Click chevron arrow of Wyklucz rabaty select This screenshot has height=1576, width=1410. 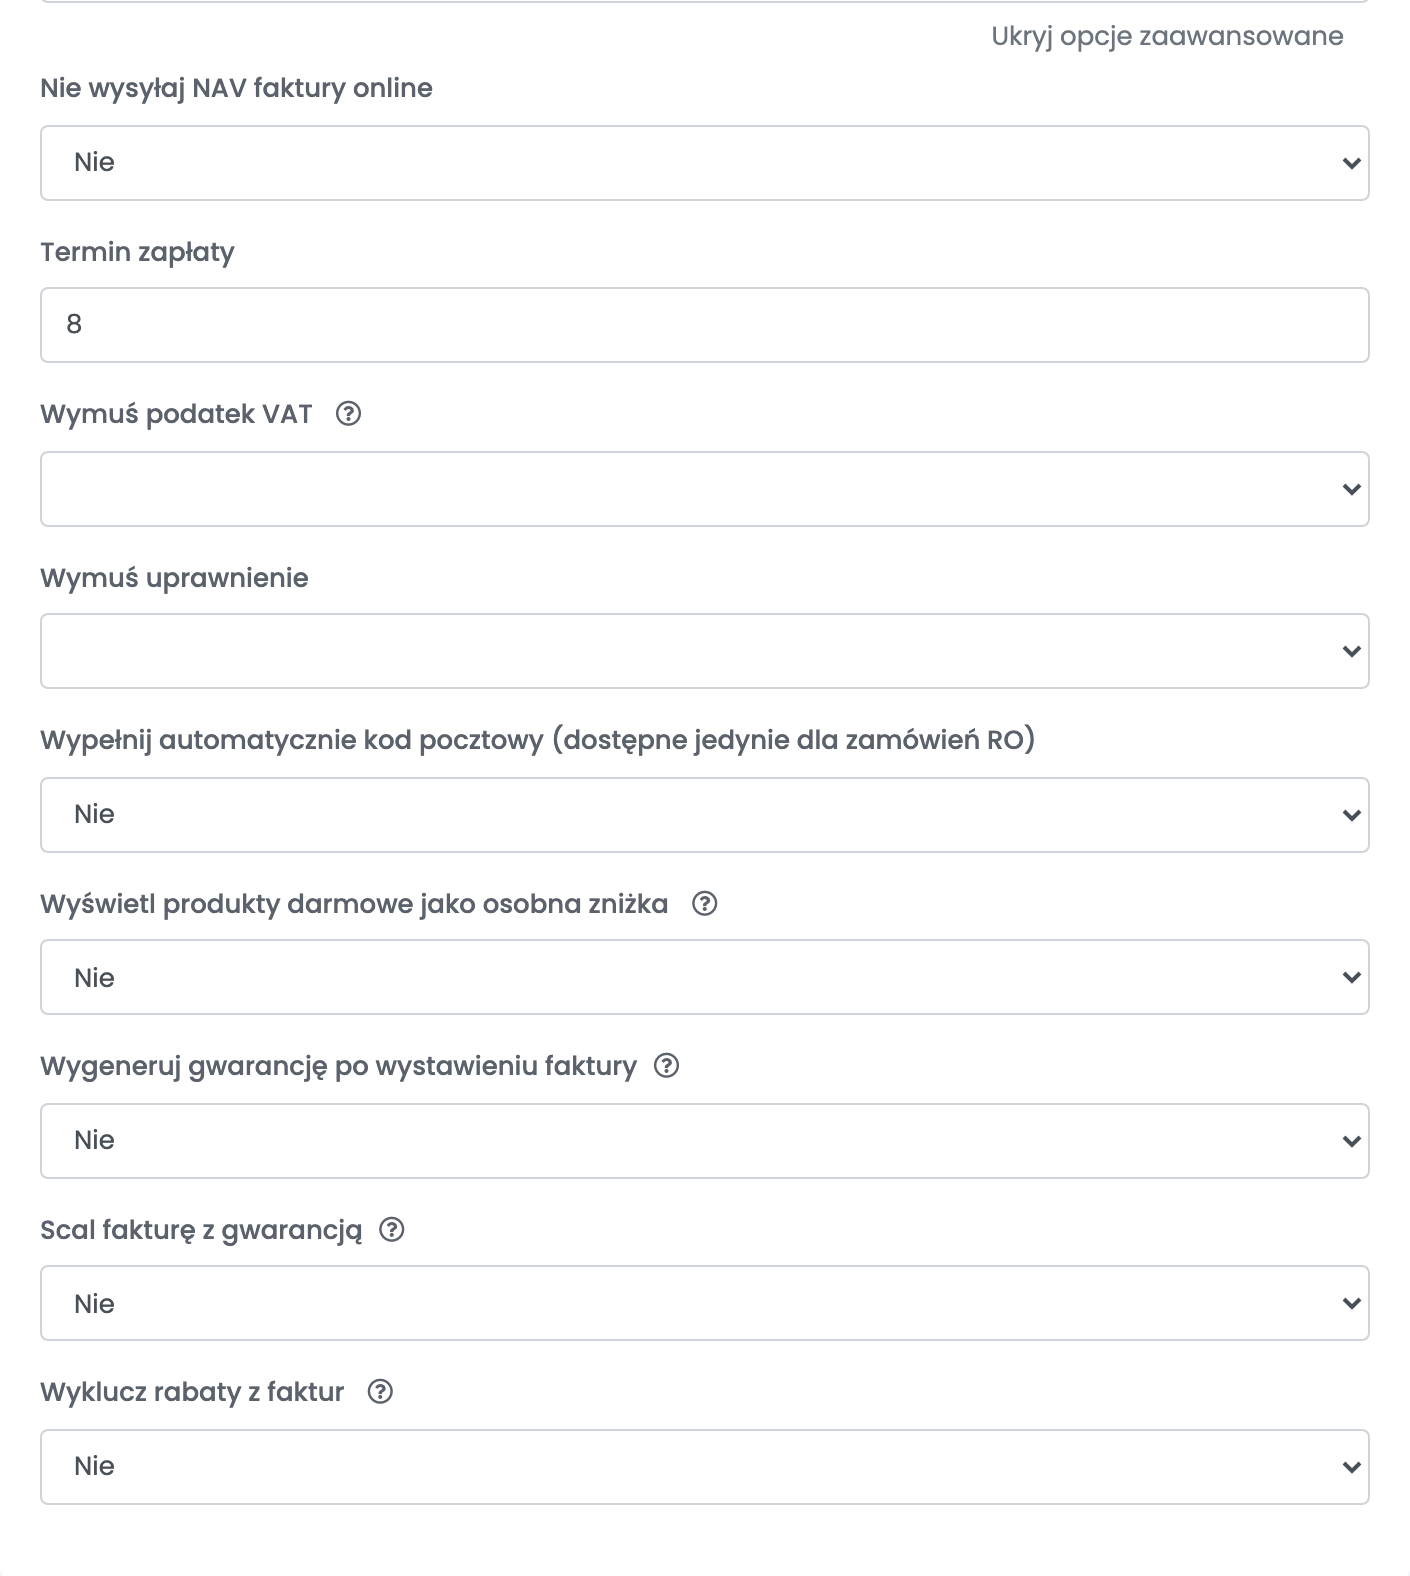1351,1467
